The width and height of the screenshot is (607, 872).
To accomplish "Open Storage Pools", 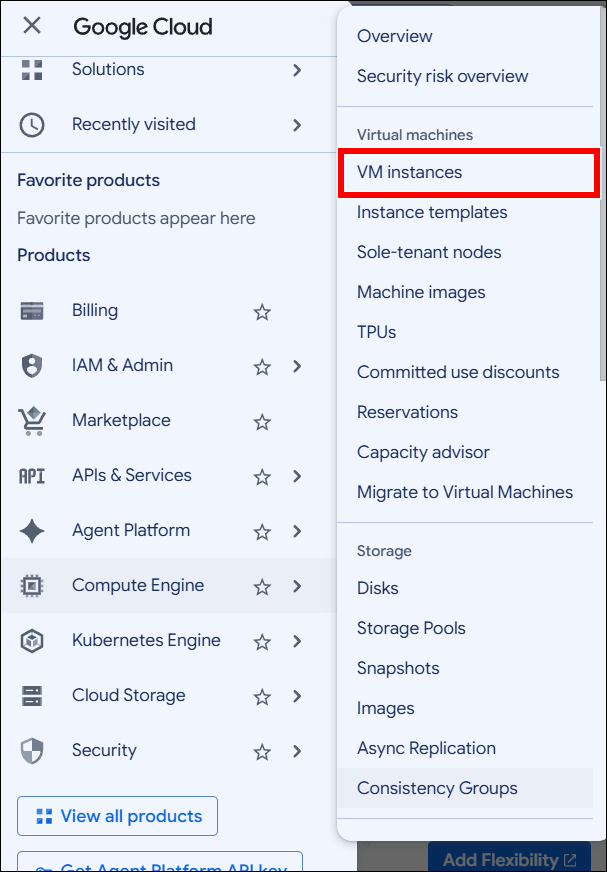I will click(x=411, y=628).
